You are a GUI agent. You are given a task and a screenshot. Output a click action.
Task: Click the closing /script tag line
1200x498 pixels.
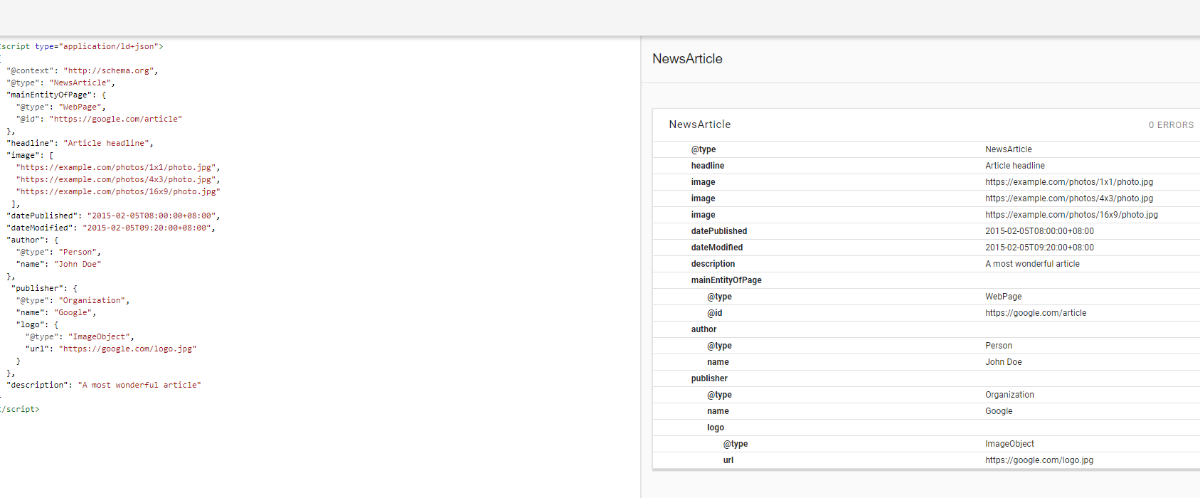tap(20, 409)
